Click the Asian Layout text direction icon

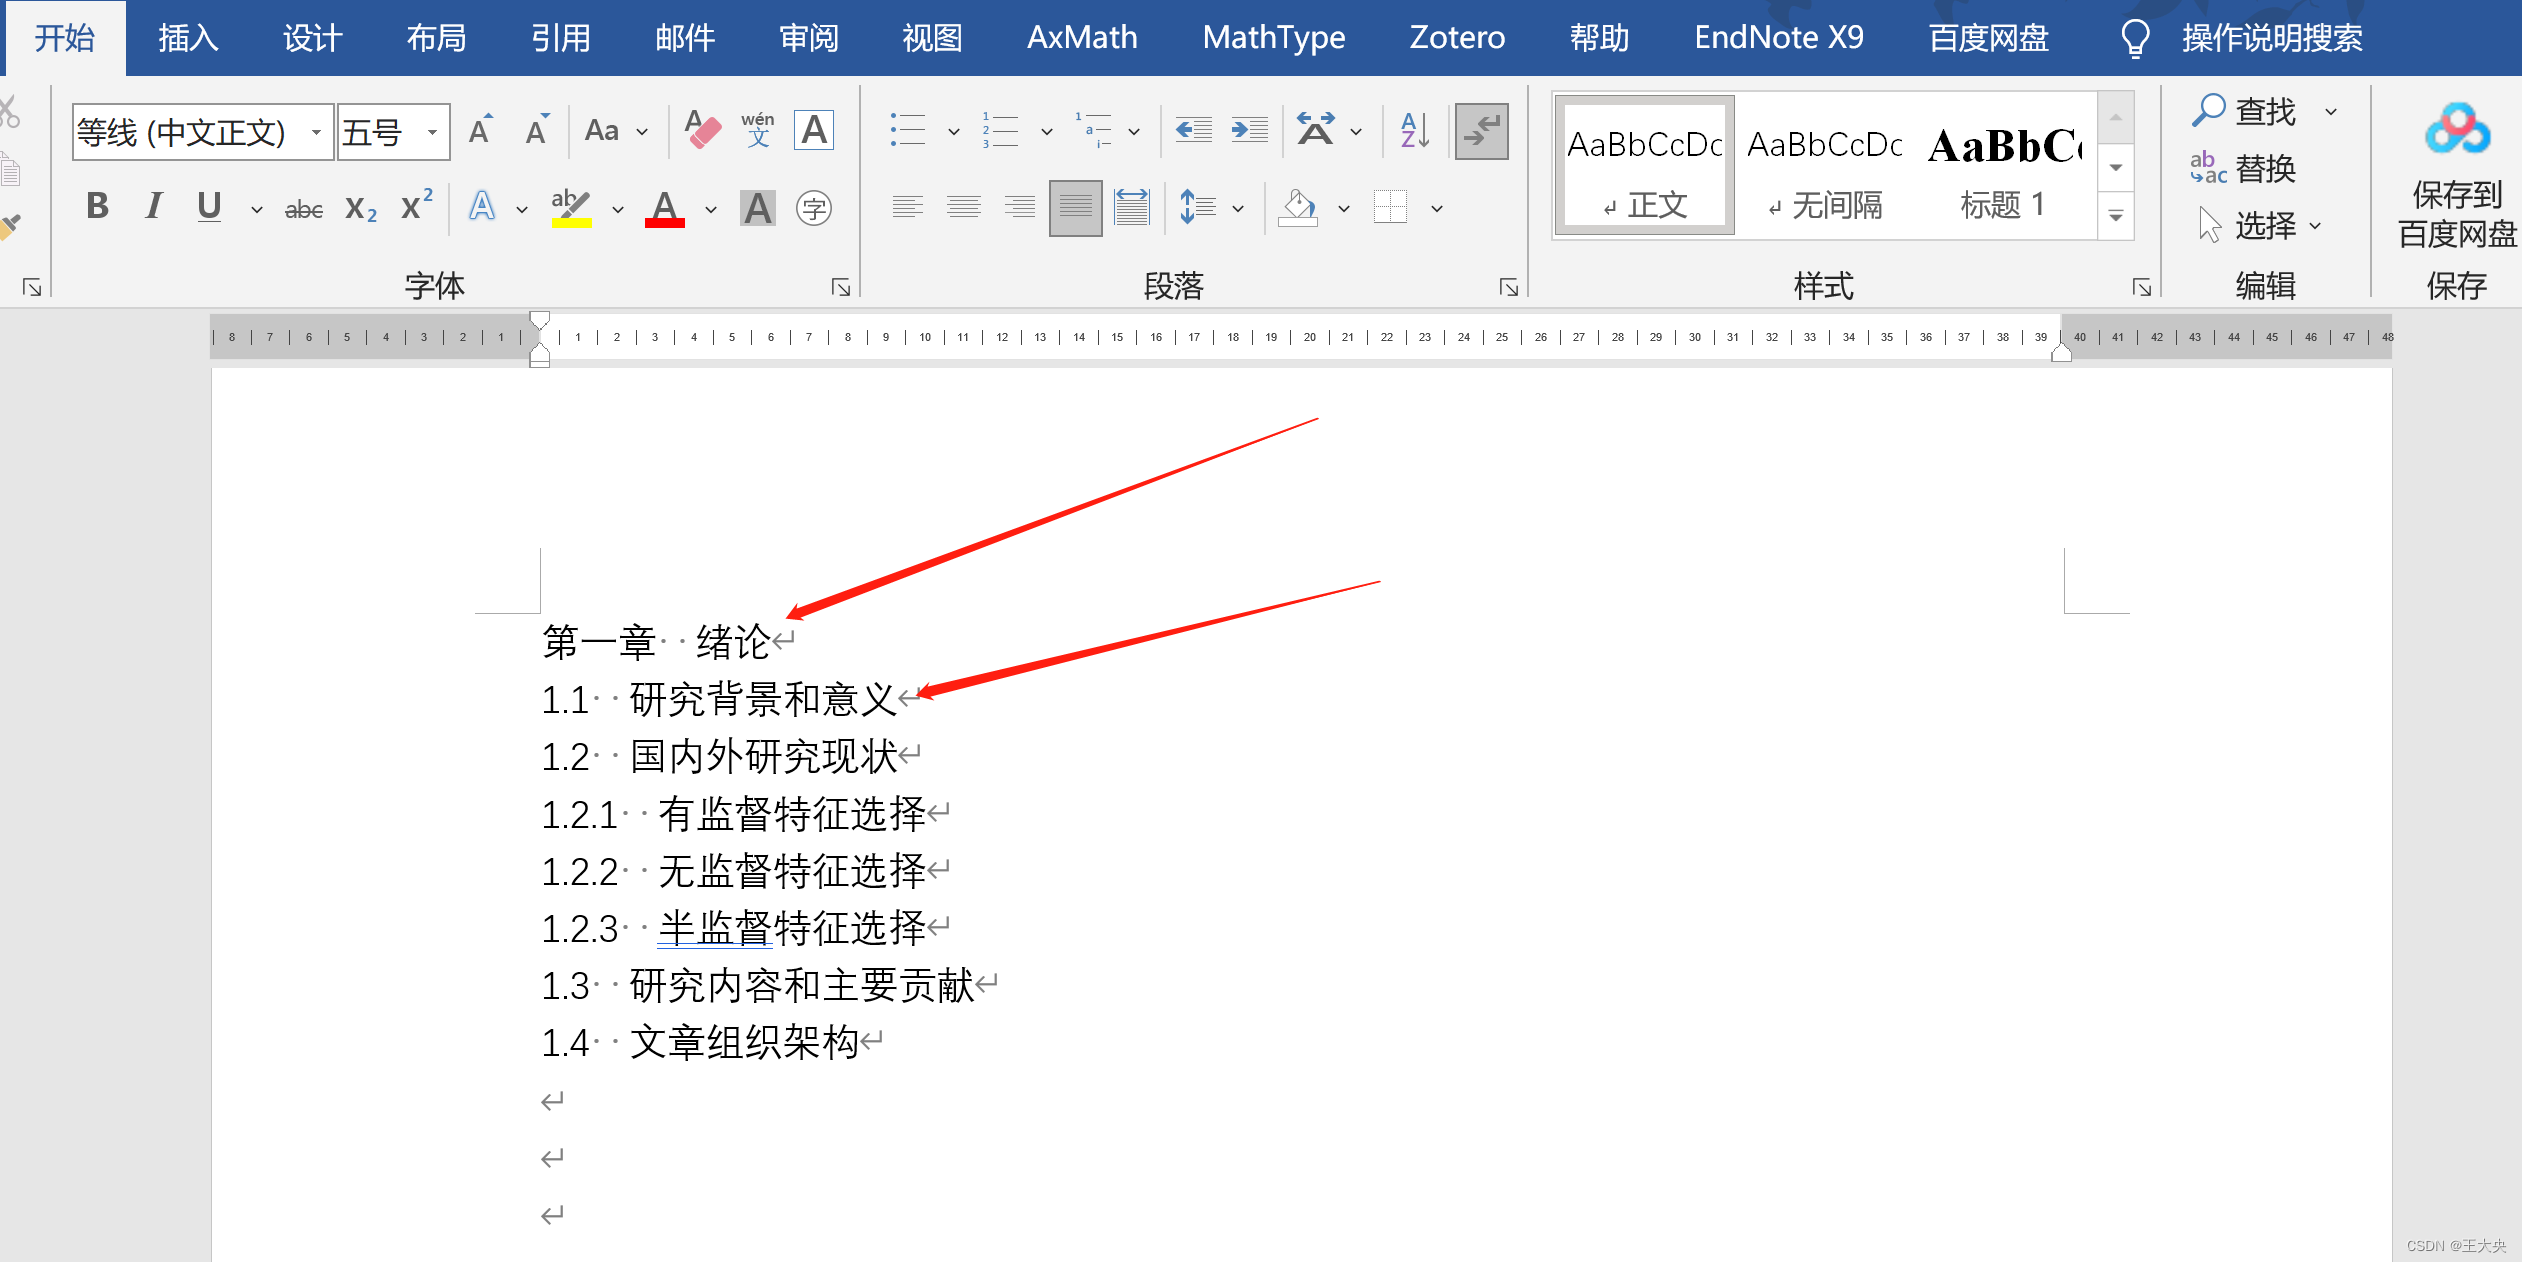pyautogui.click(x=1315, y=130)
